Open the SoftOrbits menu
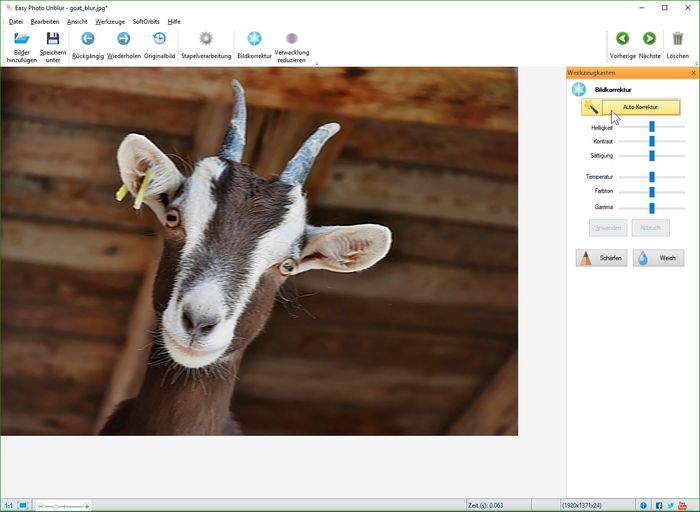The height and width of the screenshot is (512, 700). tap(146, 21)
